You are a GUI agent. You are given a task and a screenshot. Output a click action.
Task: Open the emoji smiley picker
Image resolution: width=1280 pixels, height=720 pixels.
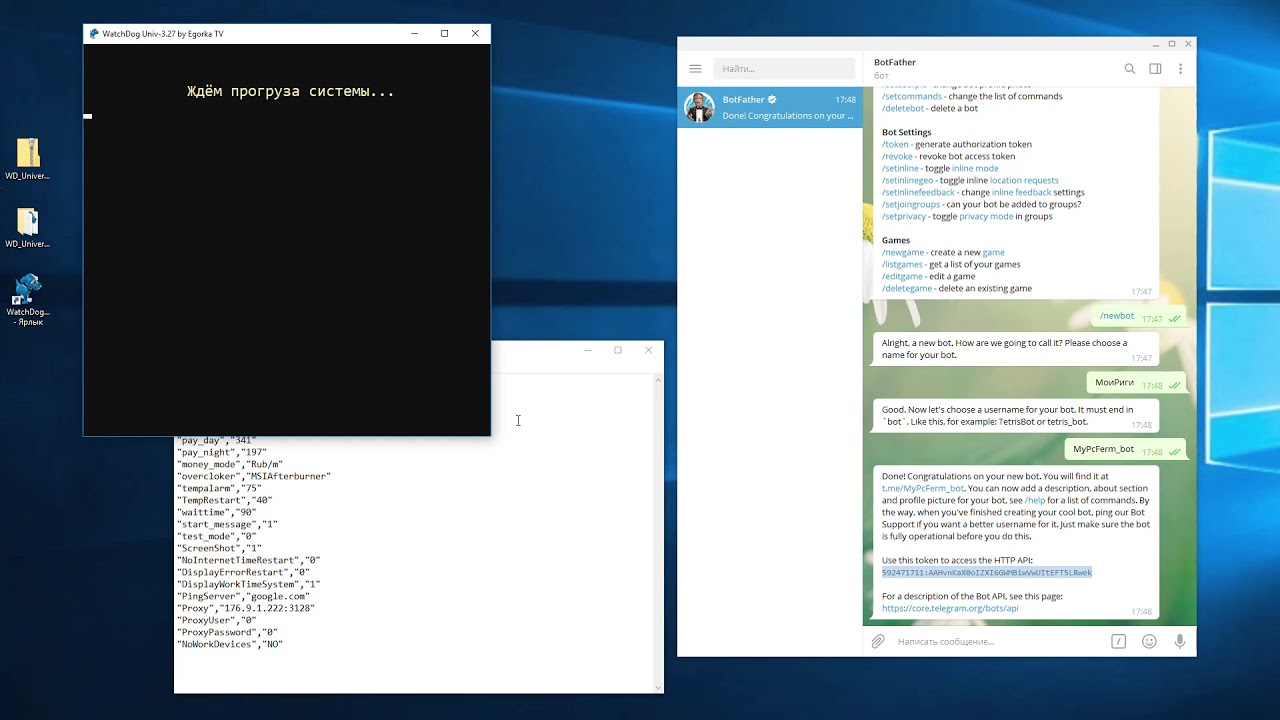[x=1149, y=641]
